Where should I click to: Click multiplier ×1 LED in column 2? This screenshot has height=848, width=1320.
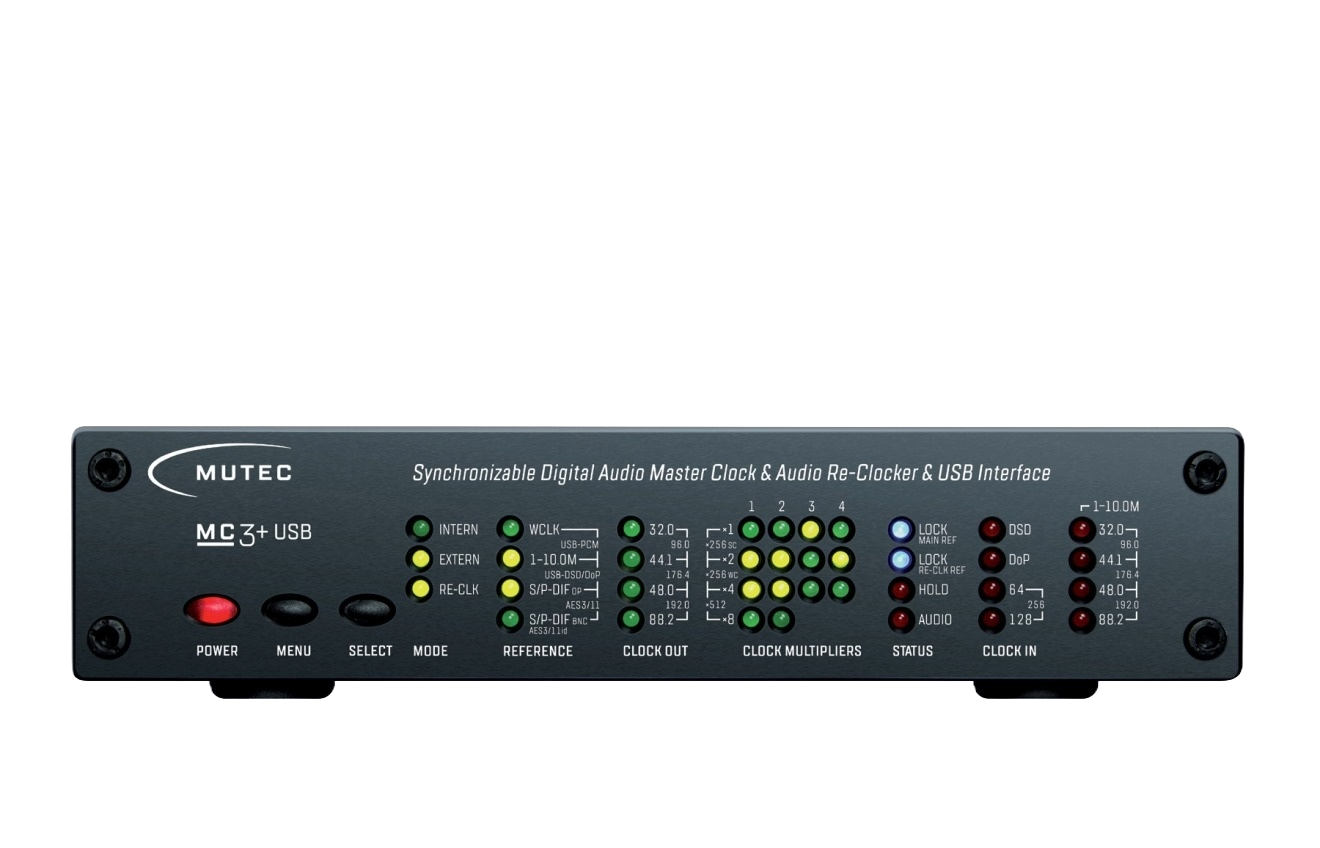pos(782,529)
